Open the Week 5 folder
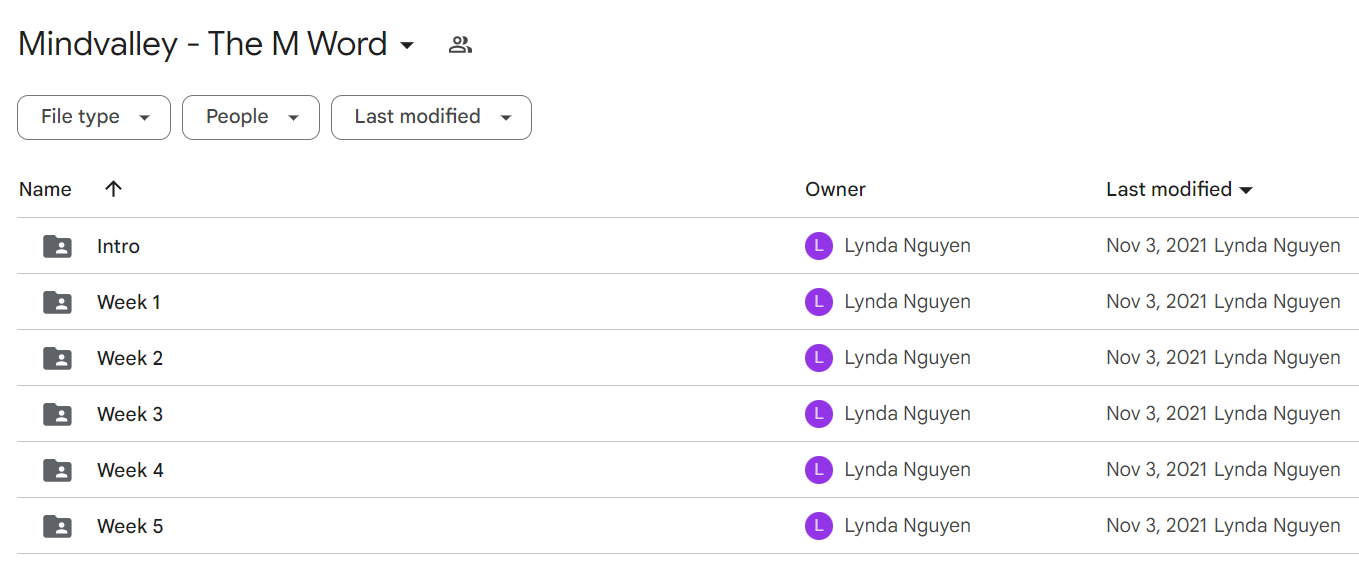This screenshot has height=581, width=1359. [x=130, y=526]
